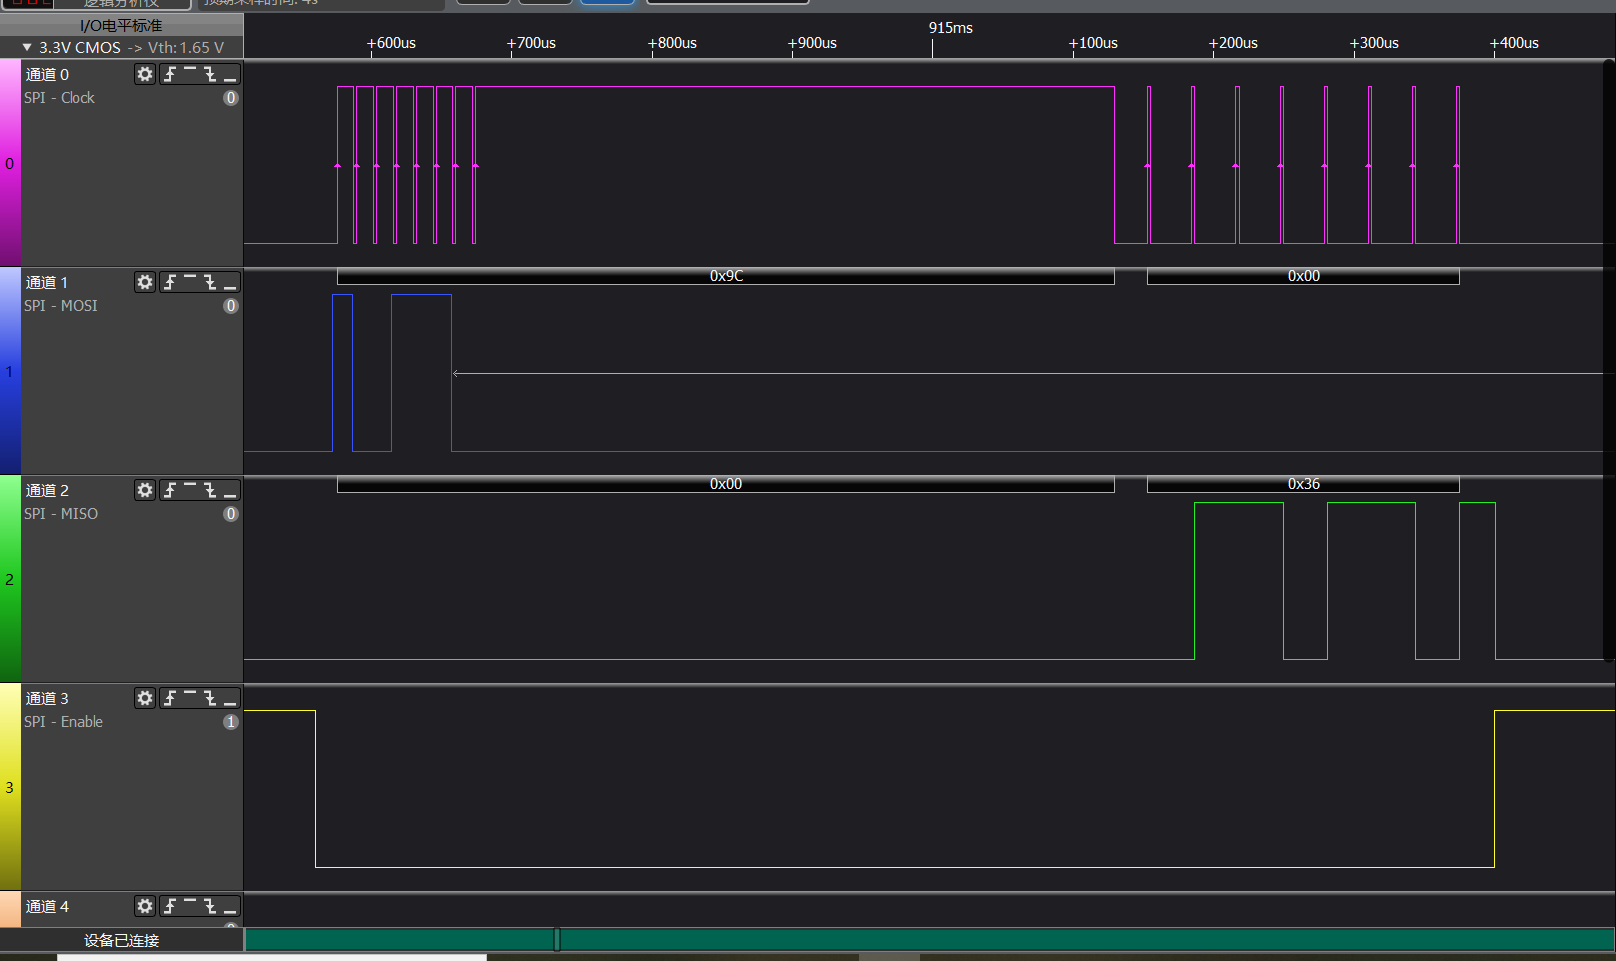Set rising edge trigger on 通道 4
This screenshot has width=1616, height=961.
point(170,906)
